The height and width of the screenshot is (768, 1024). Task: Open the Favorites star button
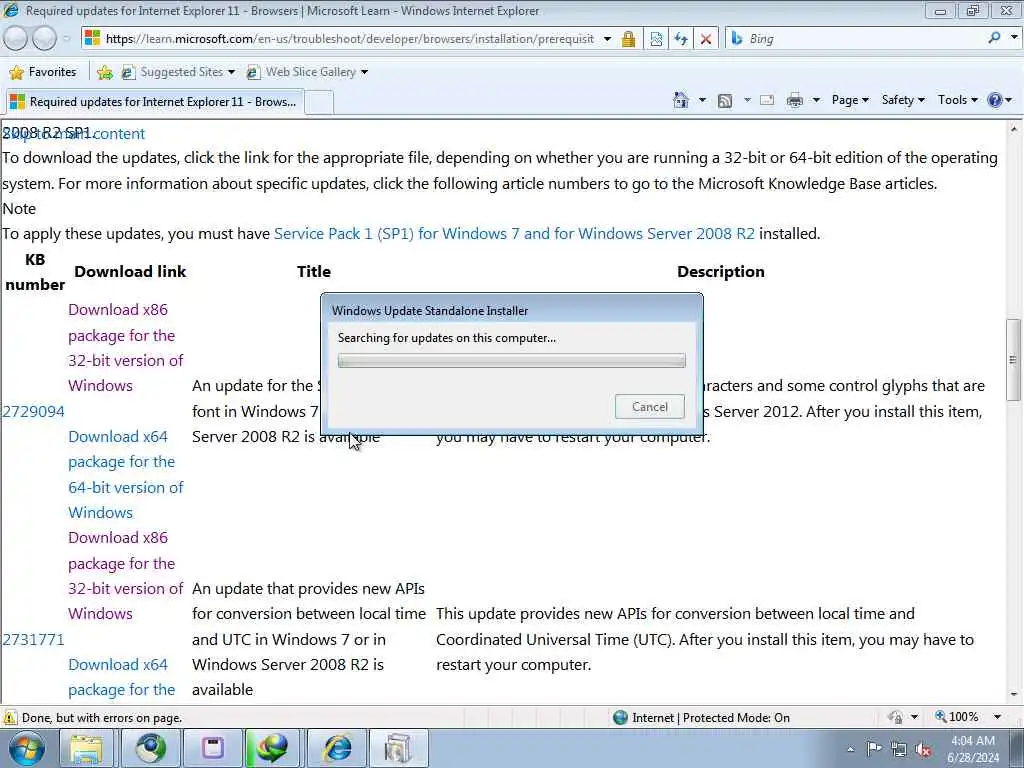pyautogui.click(x=43, y=72)
